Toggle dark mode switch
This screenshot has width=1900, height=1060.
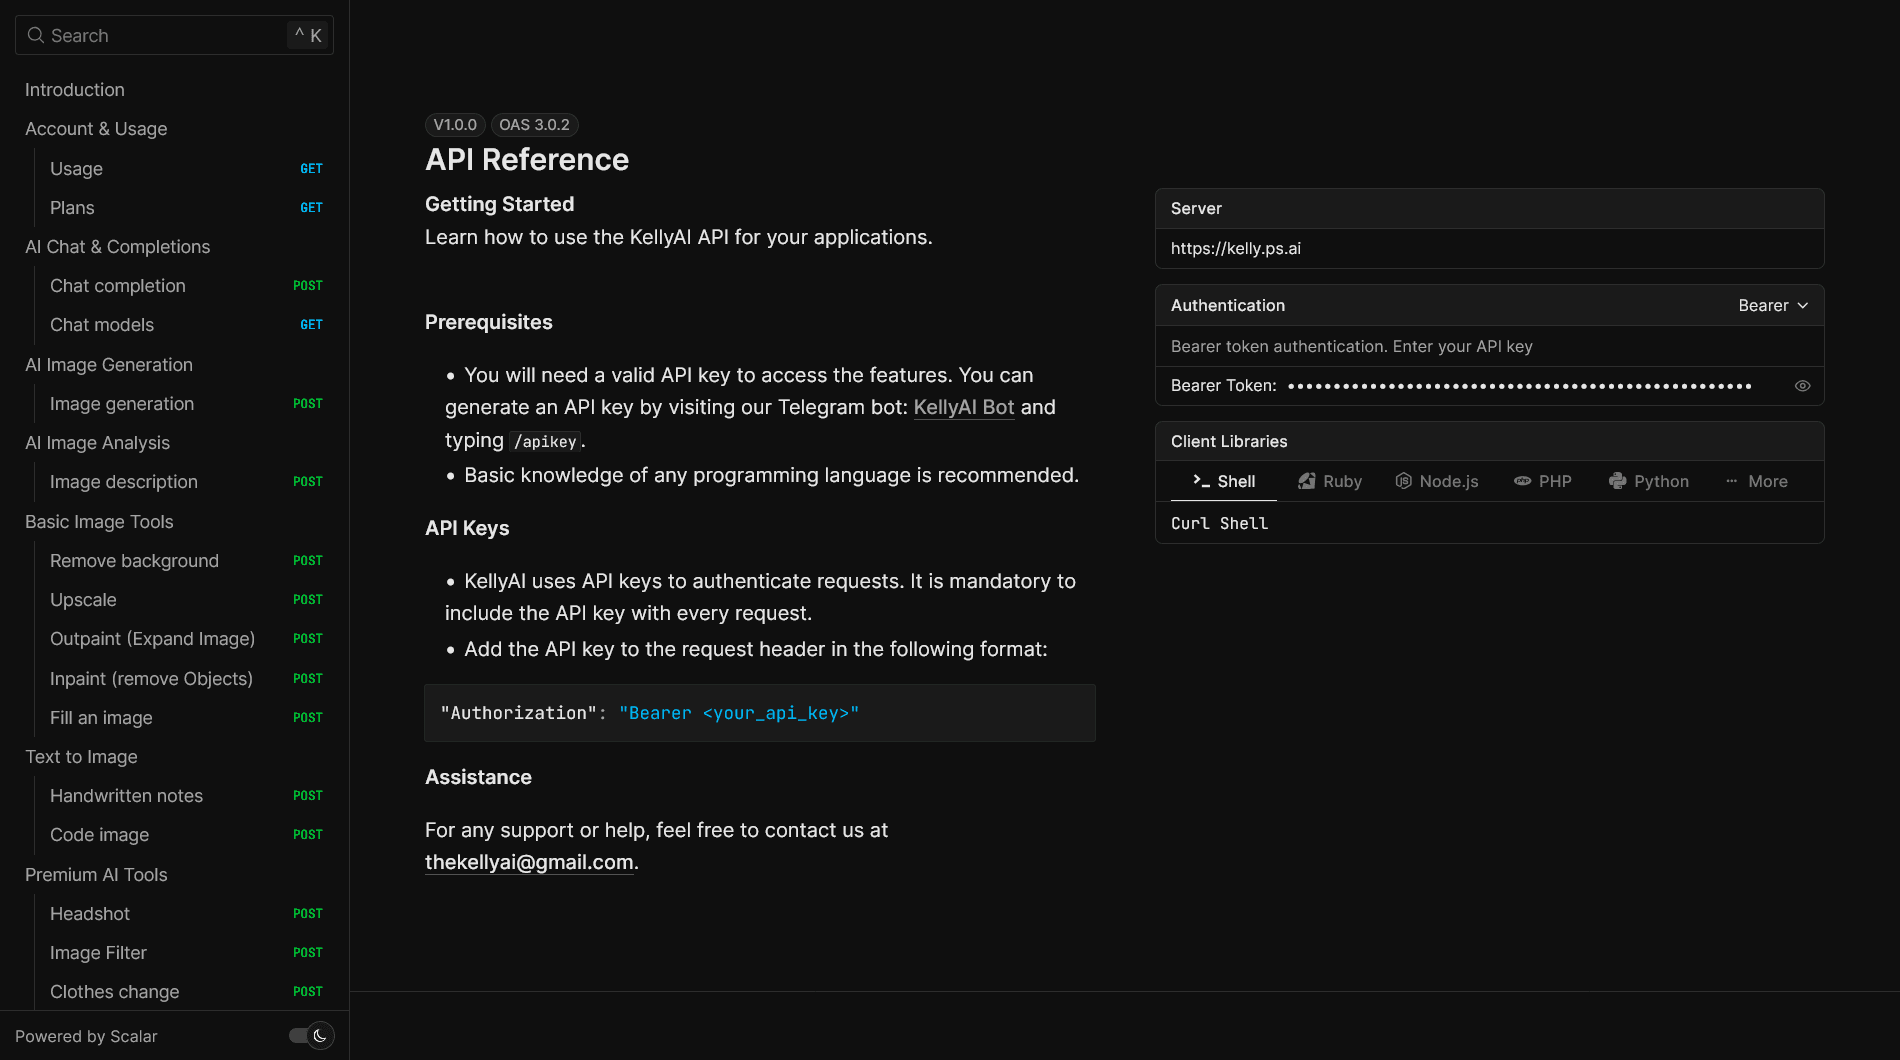click(311, 1036)
